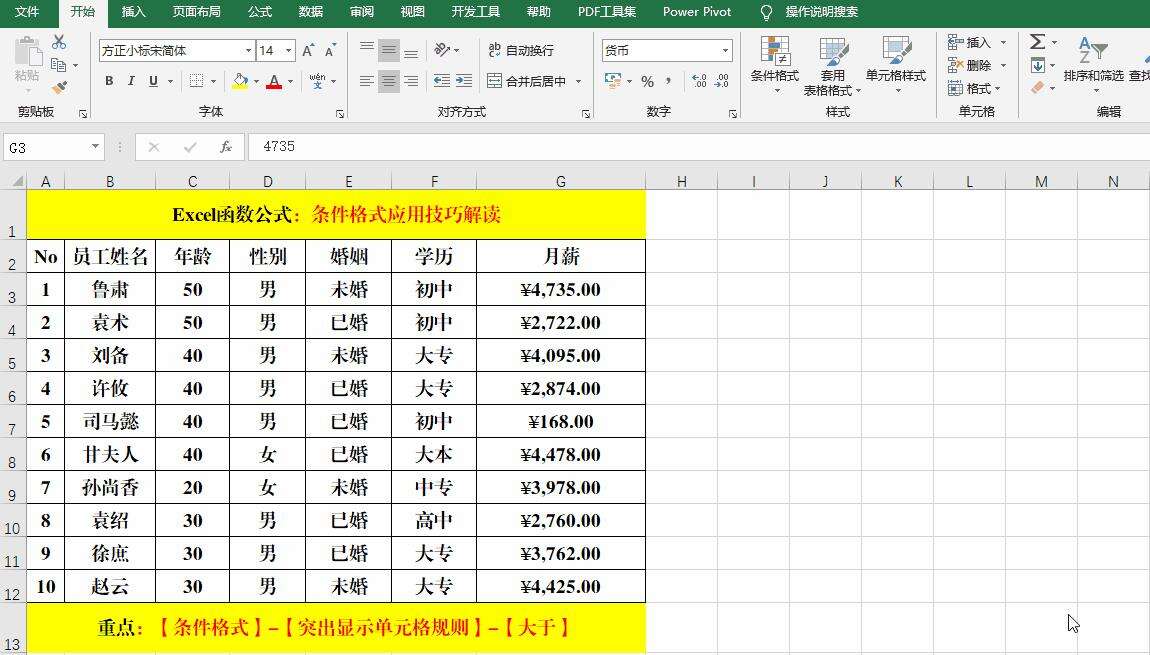Open the font color dropdown arrow

click(x=290, y=81)
